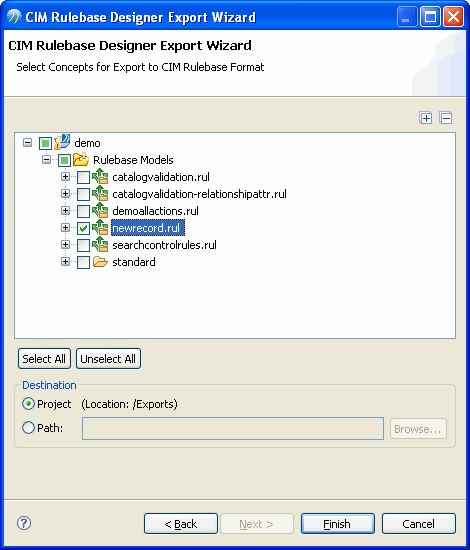Click the demo project icon
Screen dimensions: 470x550
(x=62, y=142)
